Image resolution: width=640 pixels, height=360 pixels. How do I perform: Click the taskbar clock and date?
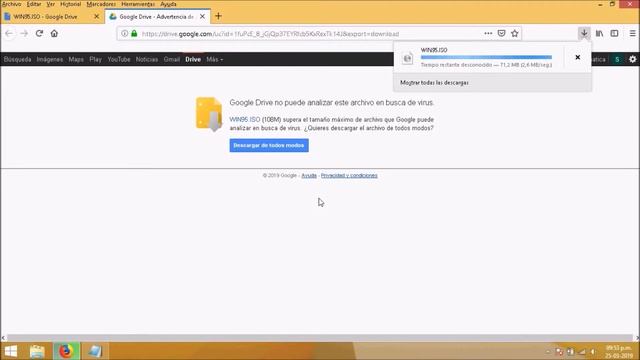(x=619, y=352)
